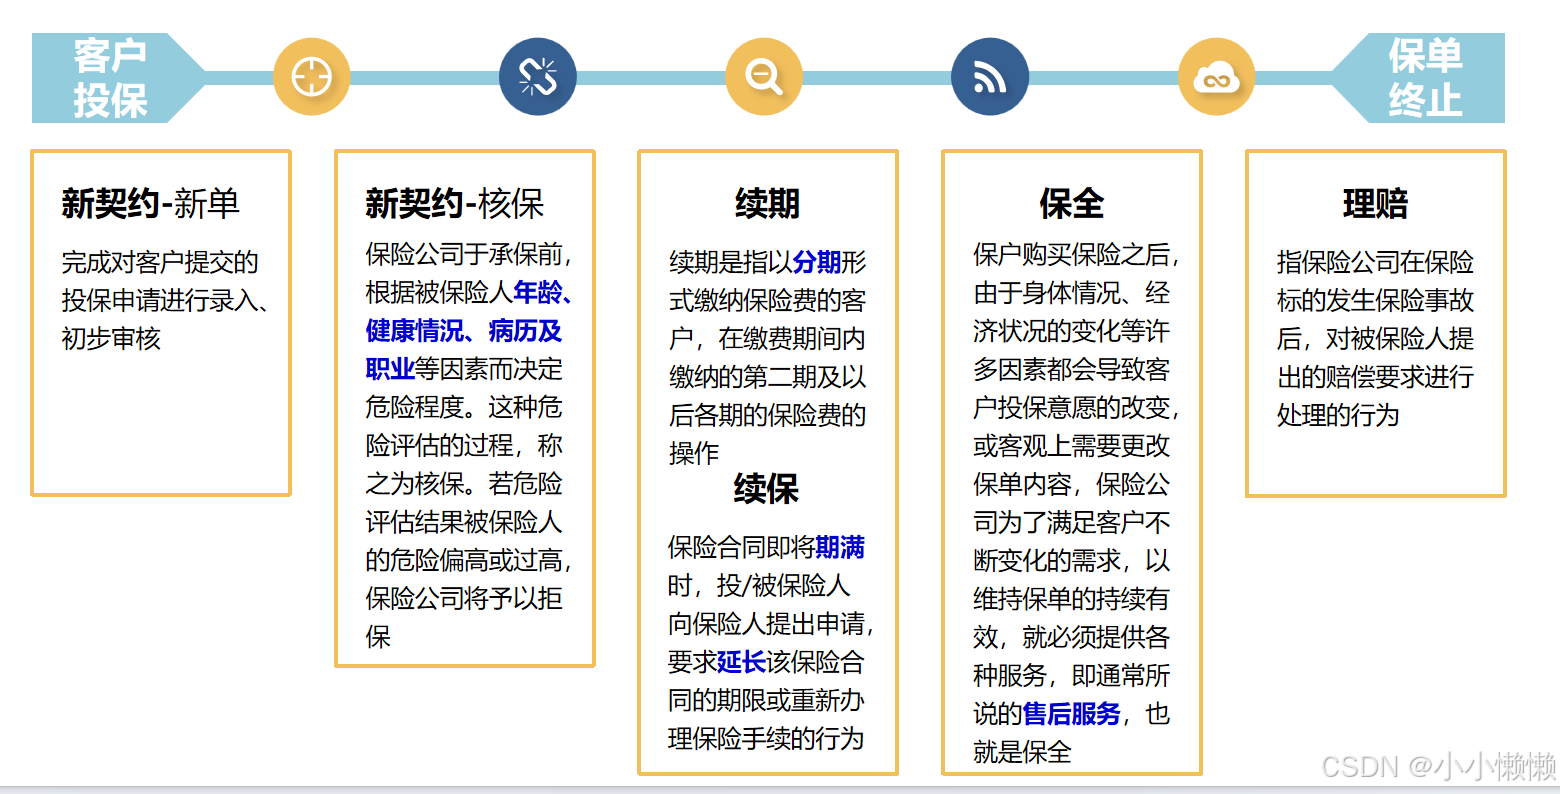The width and height of the screenshot is (1560, 794).
Task: Click the highlighted blue phrase 售后服务
Action: click(x=1071, y=714)
